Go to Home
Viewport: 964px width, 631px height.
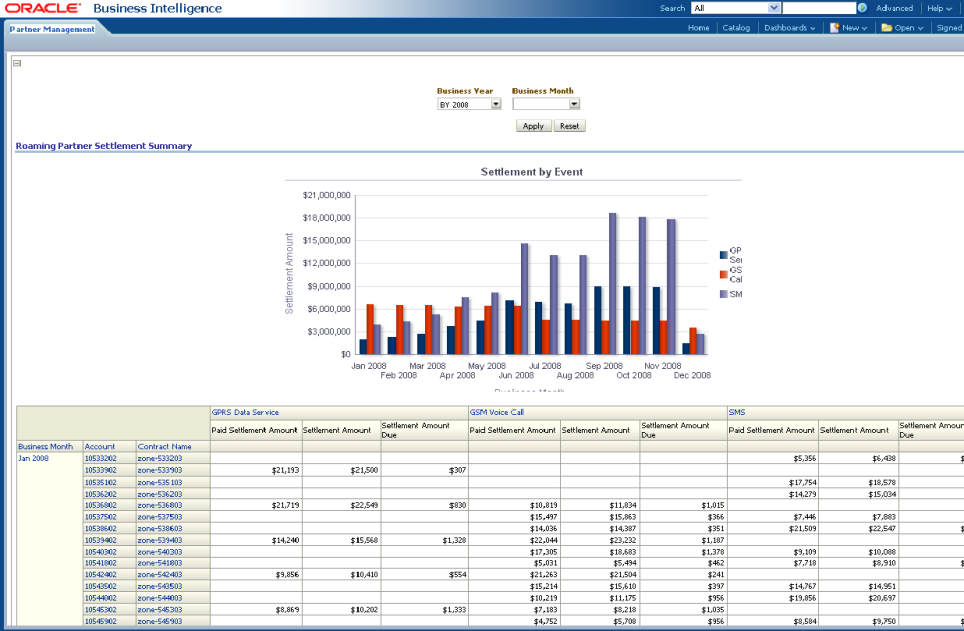[x=698, y=28]
